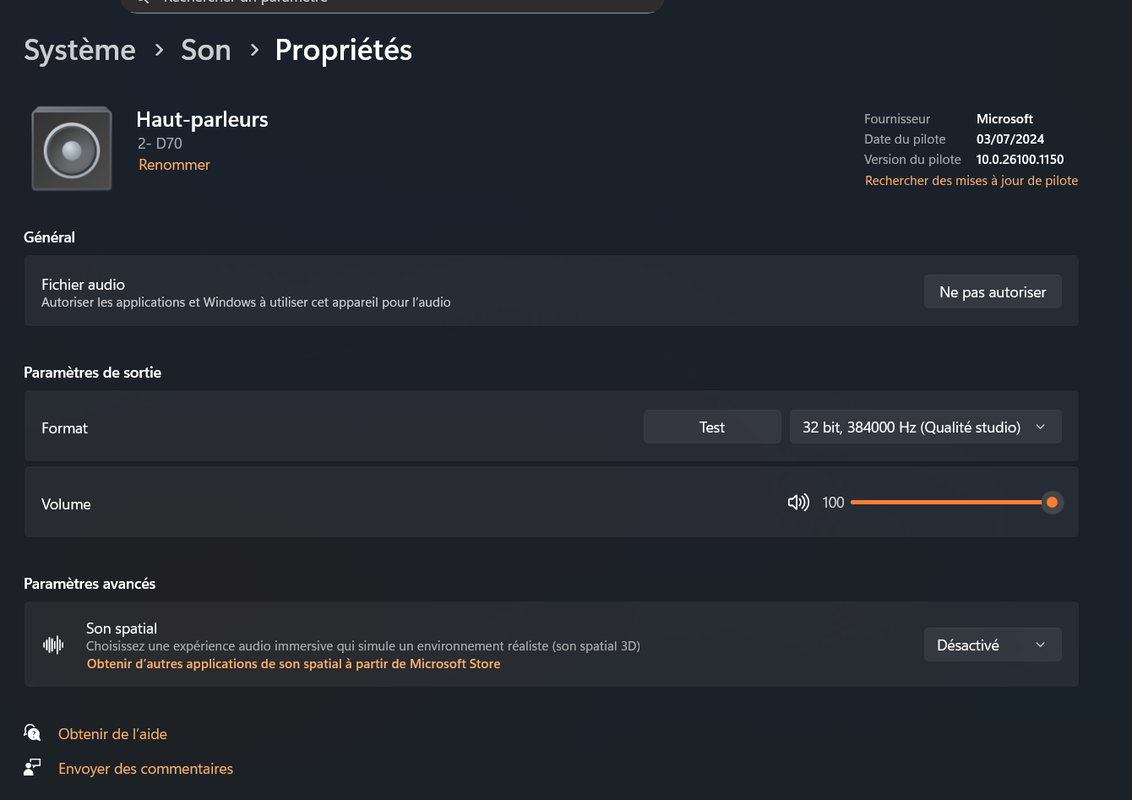The height and width of the screenshot is (800, 1132).
Task: Open the audio format dropdown
Action: [925, 427]
